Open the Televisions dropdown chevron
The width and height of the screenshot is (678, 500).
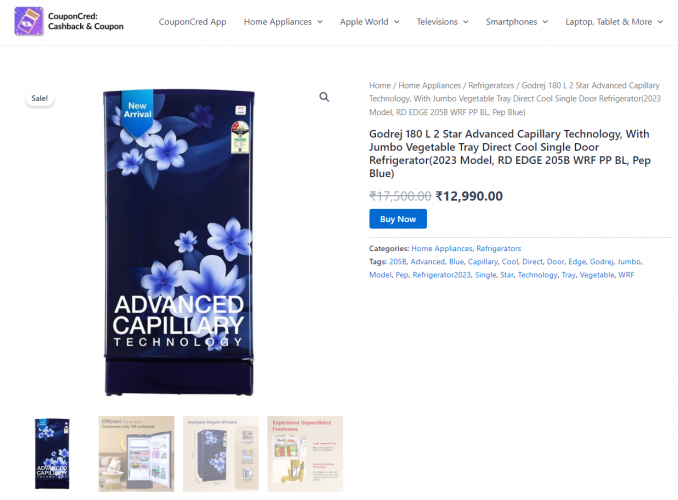(x=466, y=22)
